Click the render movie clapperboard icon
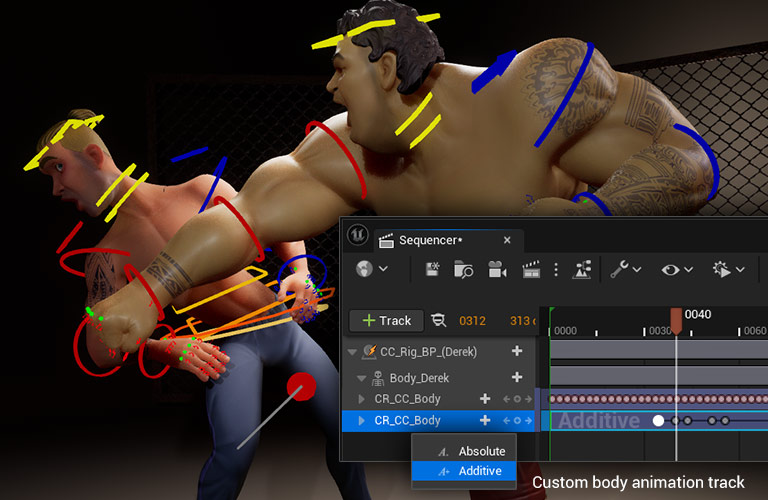This screenshot has width=768, height=500. [x=531, y=269]
